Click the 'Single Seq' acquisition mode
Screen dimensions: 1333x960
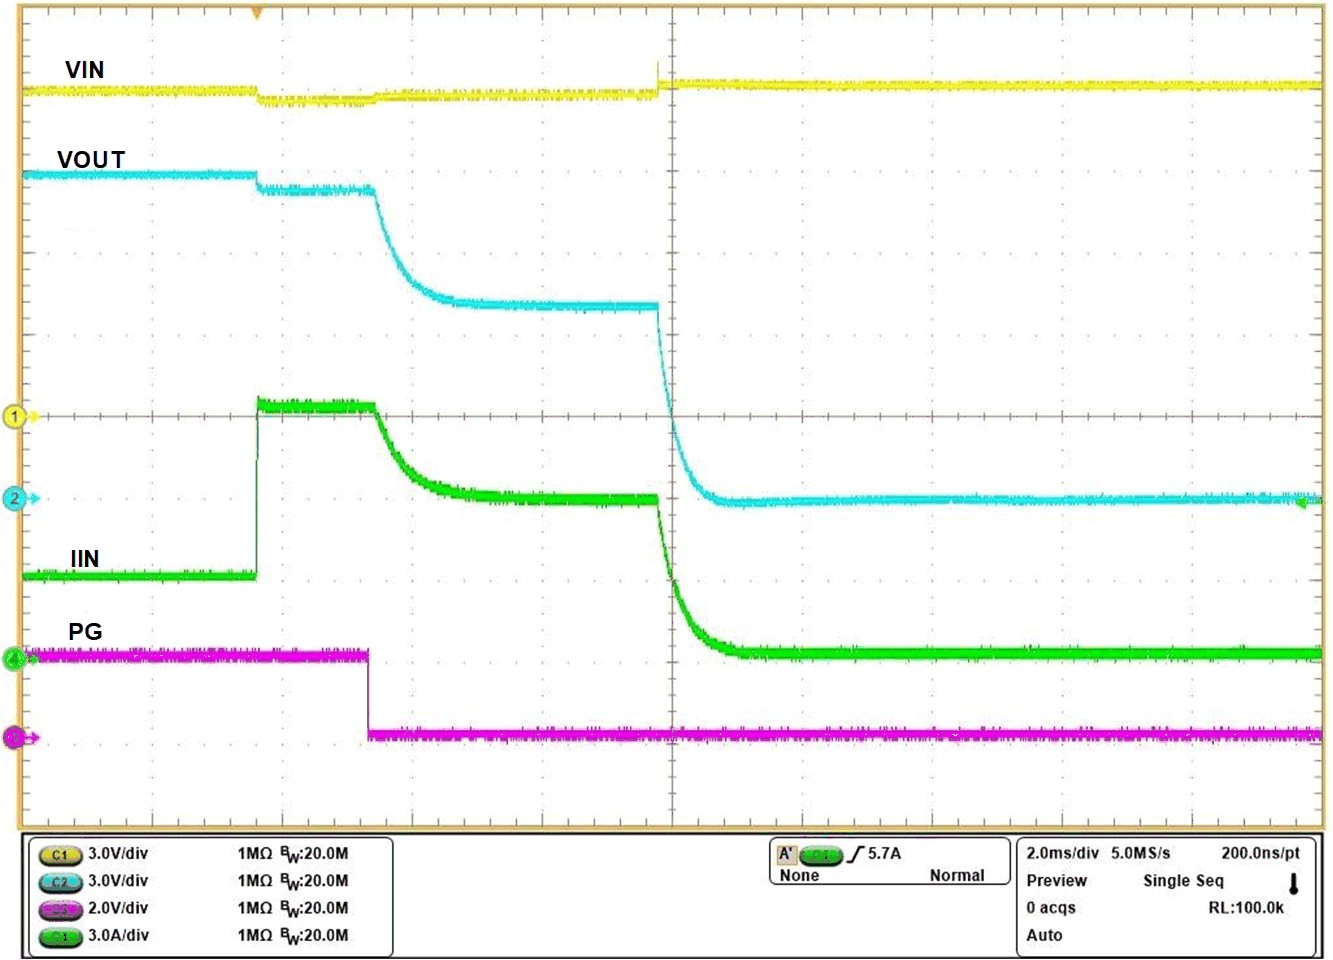(1183, 881)
